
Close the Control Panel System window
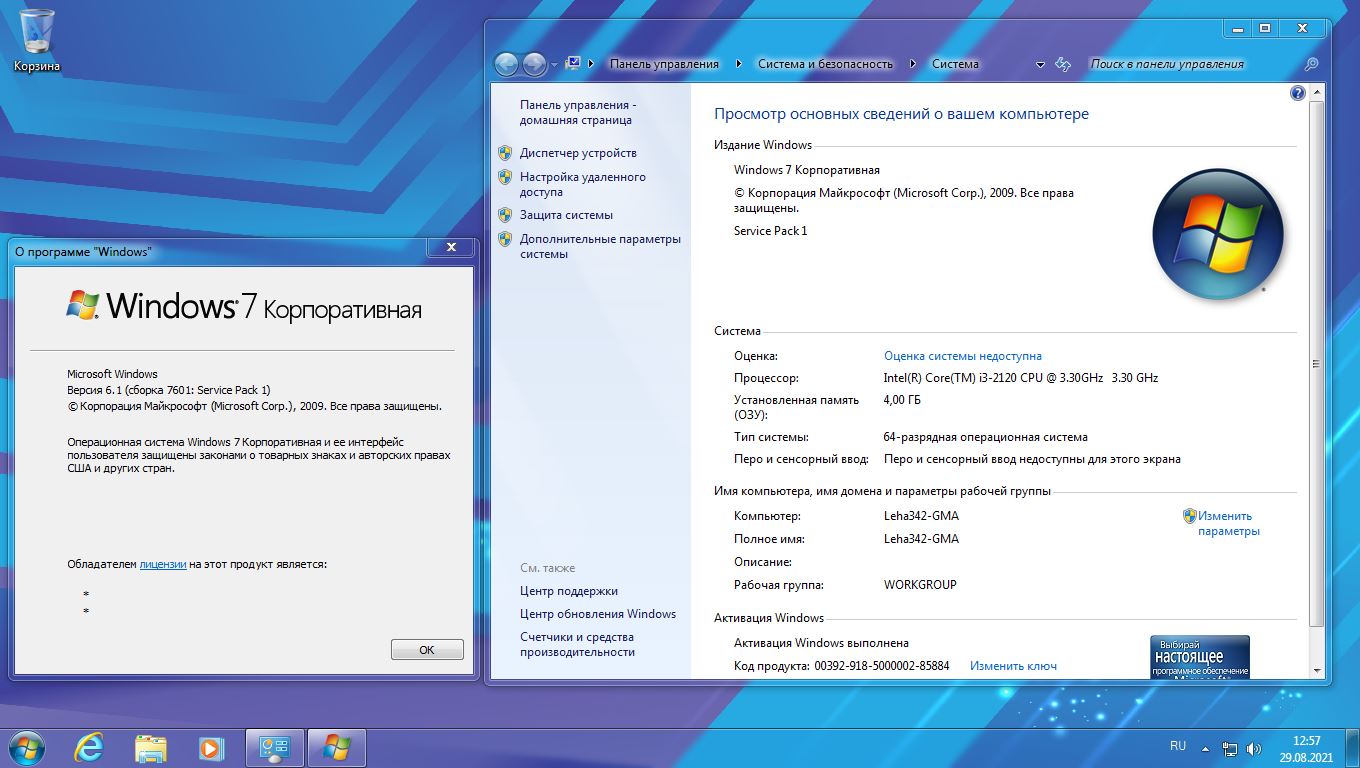click(x=1301, y=29)
